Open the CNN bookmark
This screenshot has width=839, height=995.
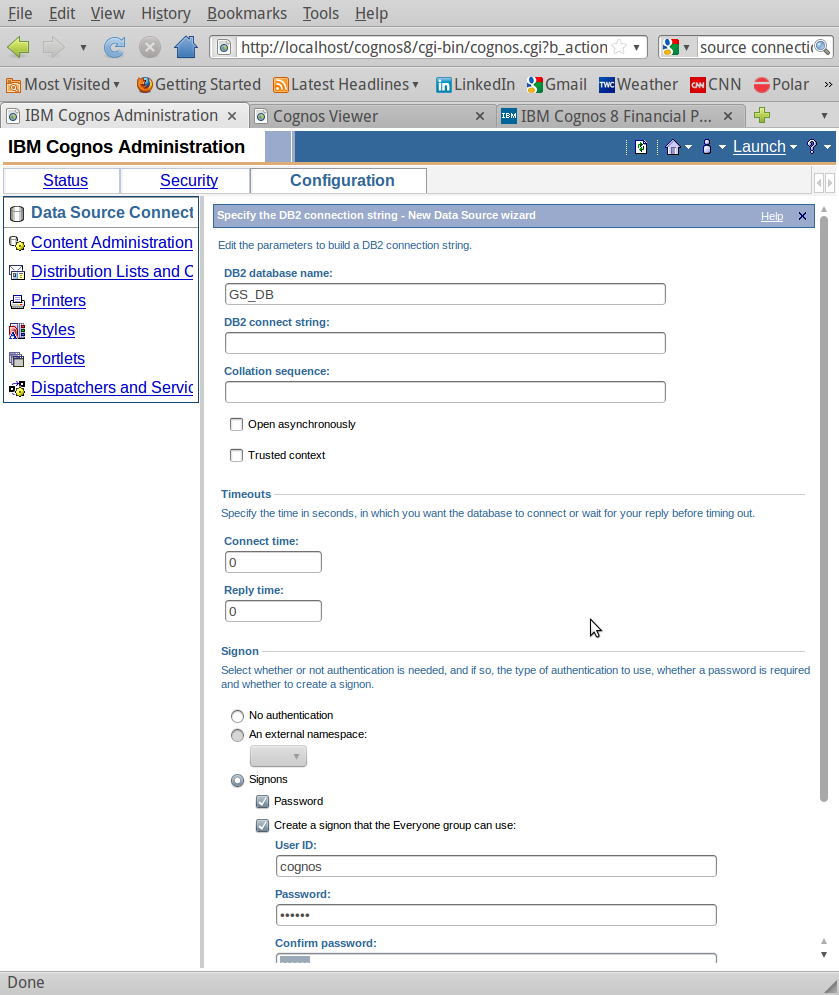[x=715, y=84]
